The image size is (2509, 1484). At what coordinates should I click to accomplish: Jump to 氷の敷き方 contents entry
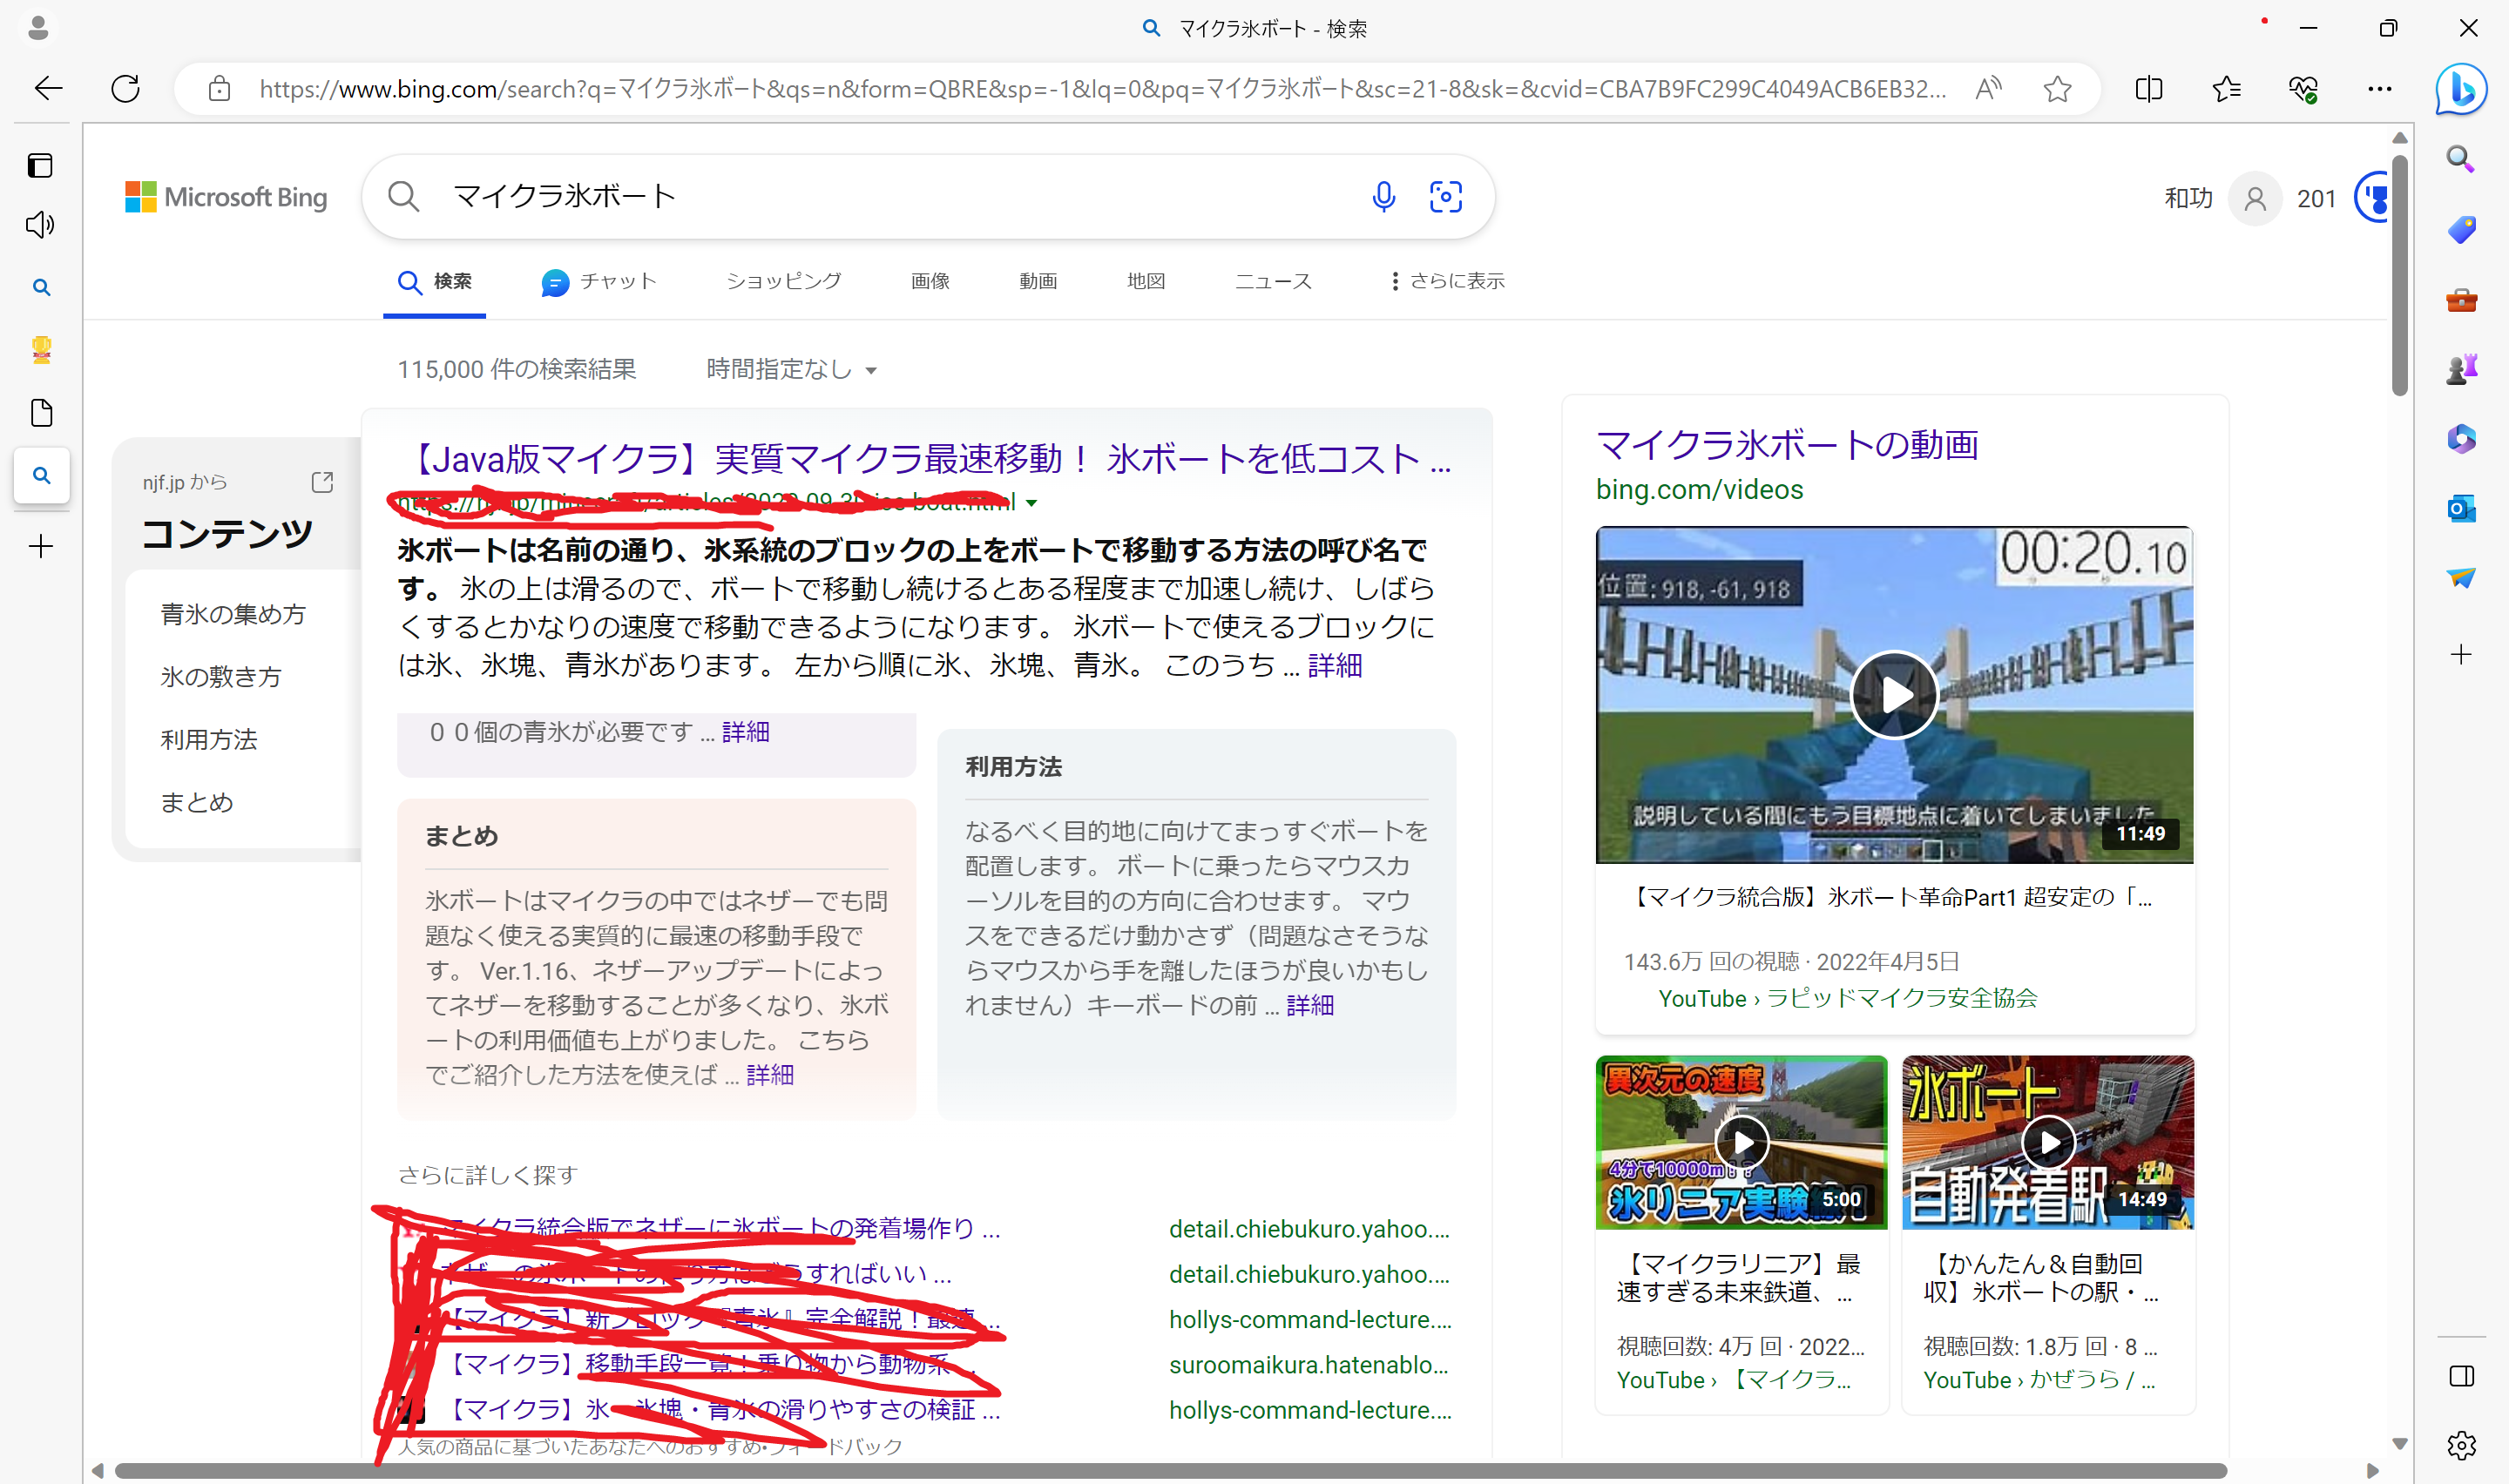coord(221,677)
